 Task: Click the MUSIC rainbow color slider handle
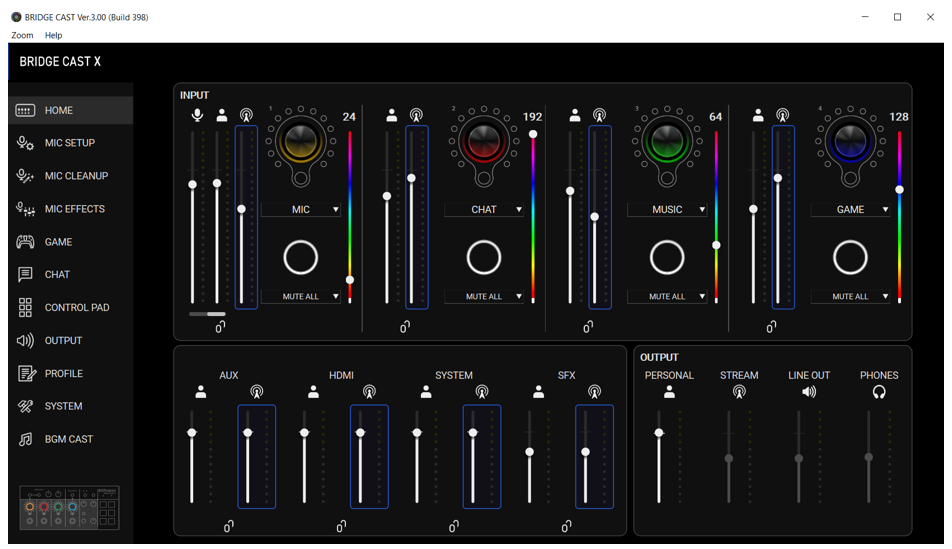[716, 245]
